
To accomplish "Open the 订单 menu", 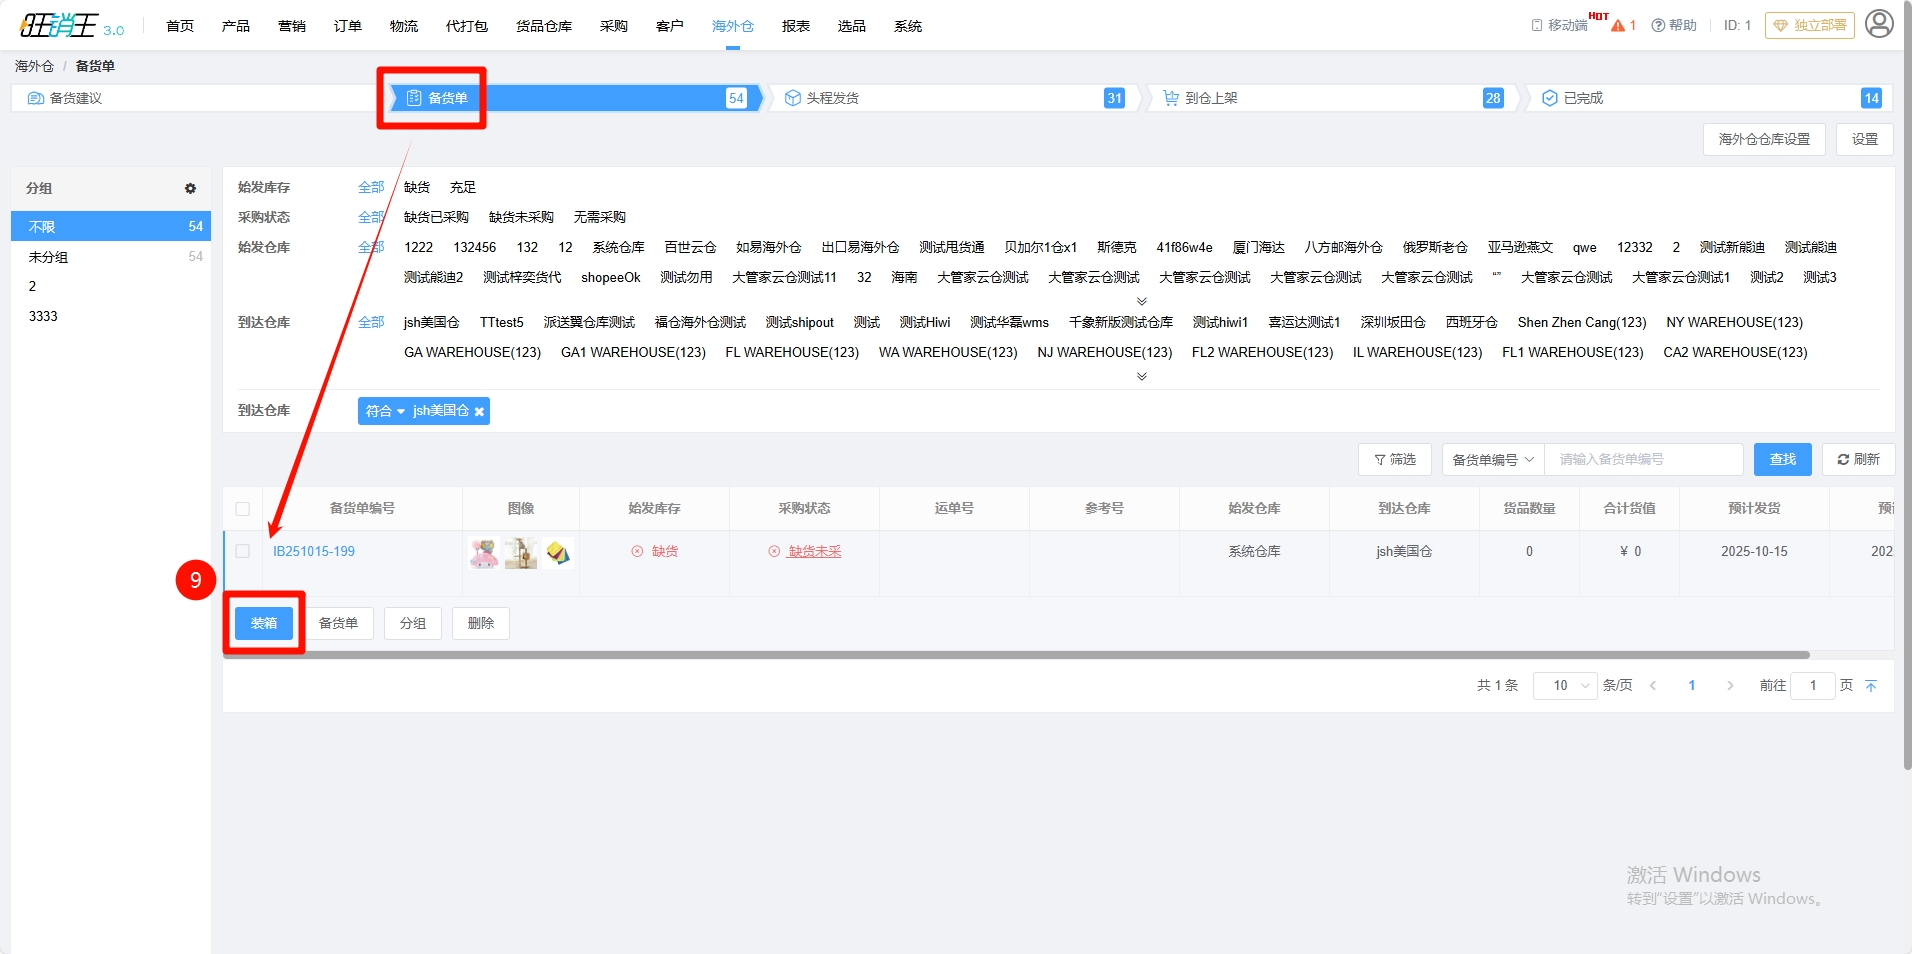I will pyautogui.click(x=347, y=26).
